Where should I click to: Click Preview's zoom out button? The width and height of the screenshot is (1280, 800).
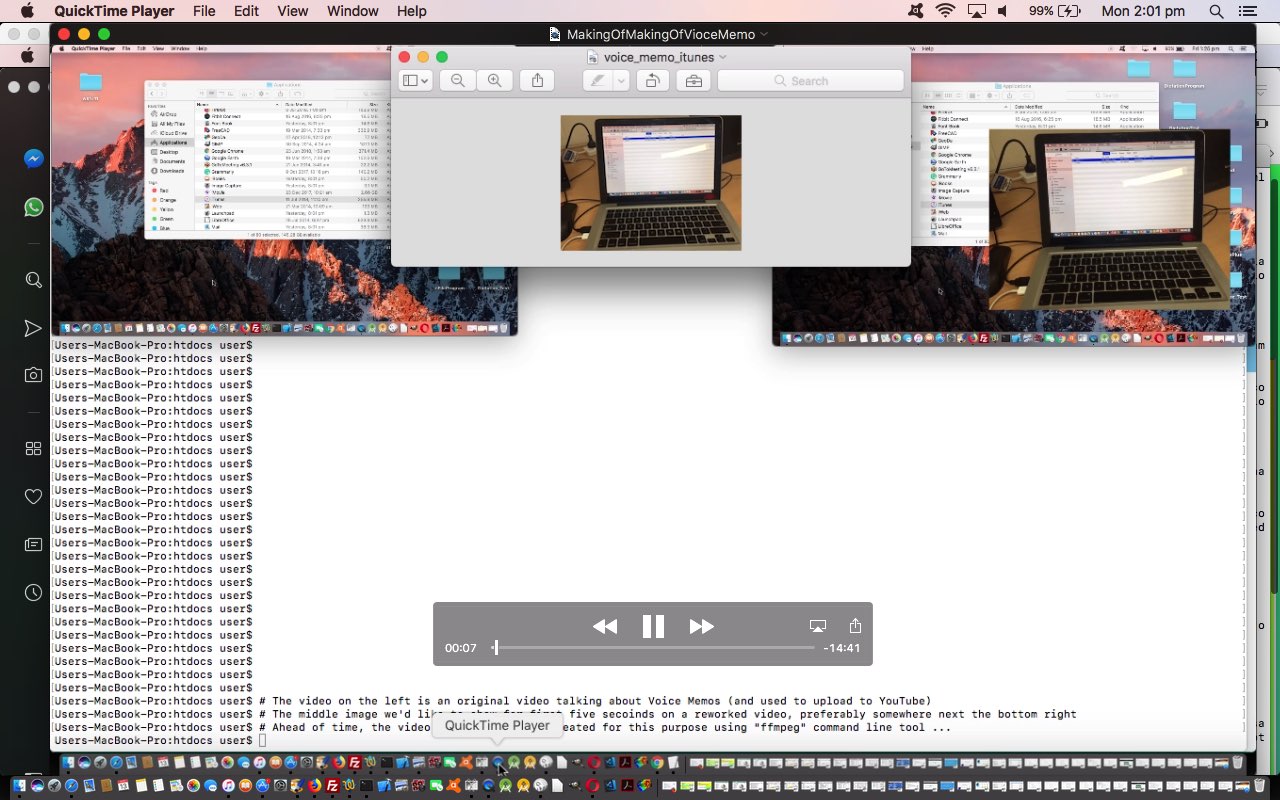458,81
